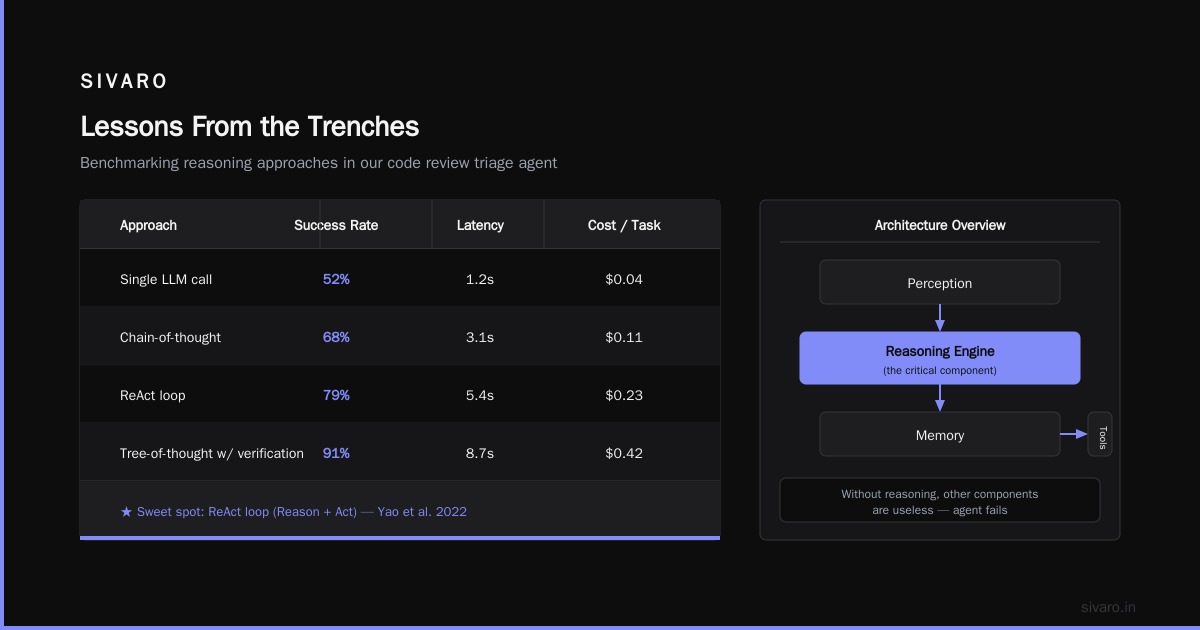Screen dimensions: 1200x630
Task: Click the Sweet spot ReAct loop footnote
Action: [x=293, y=511]
